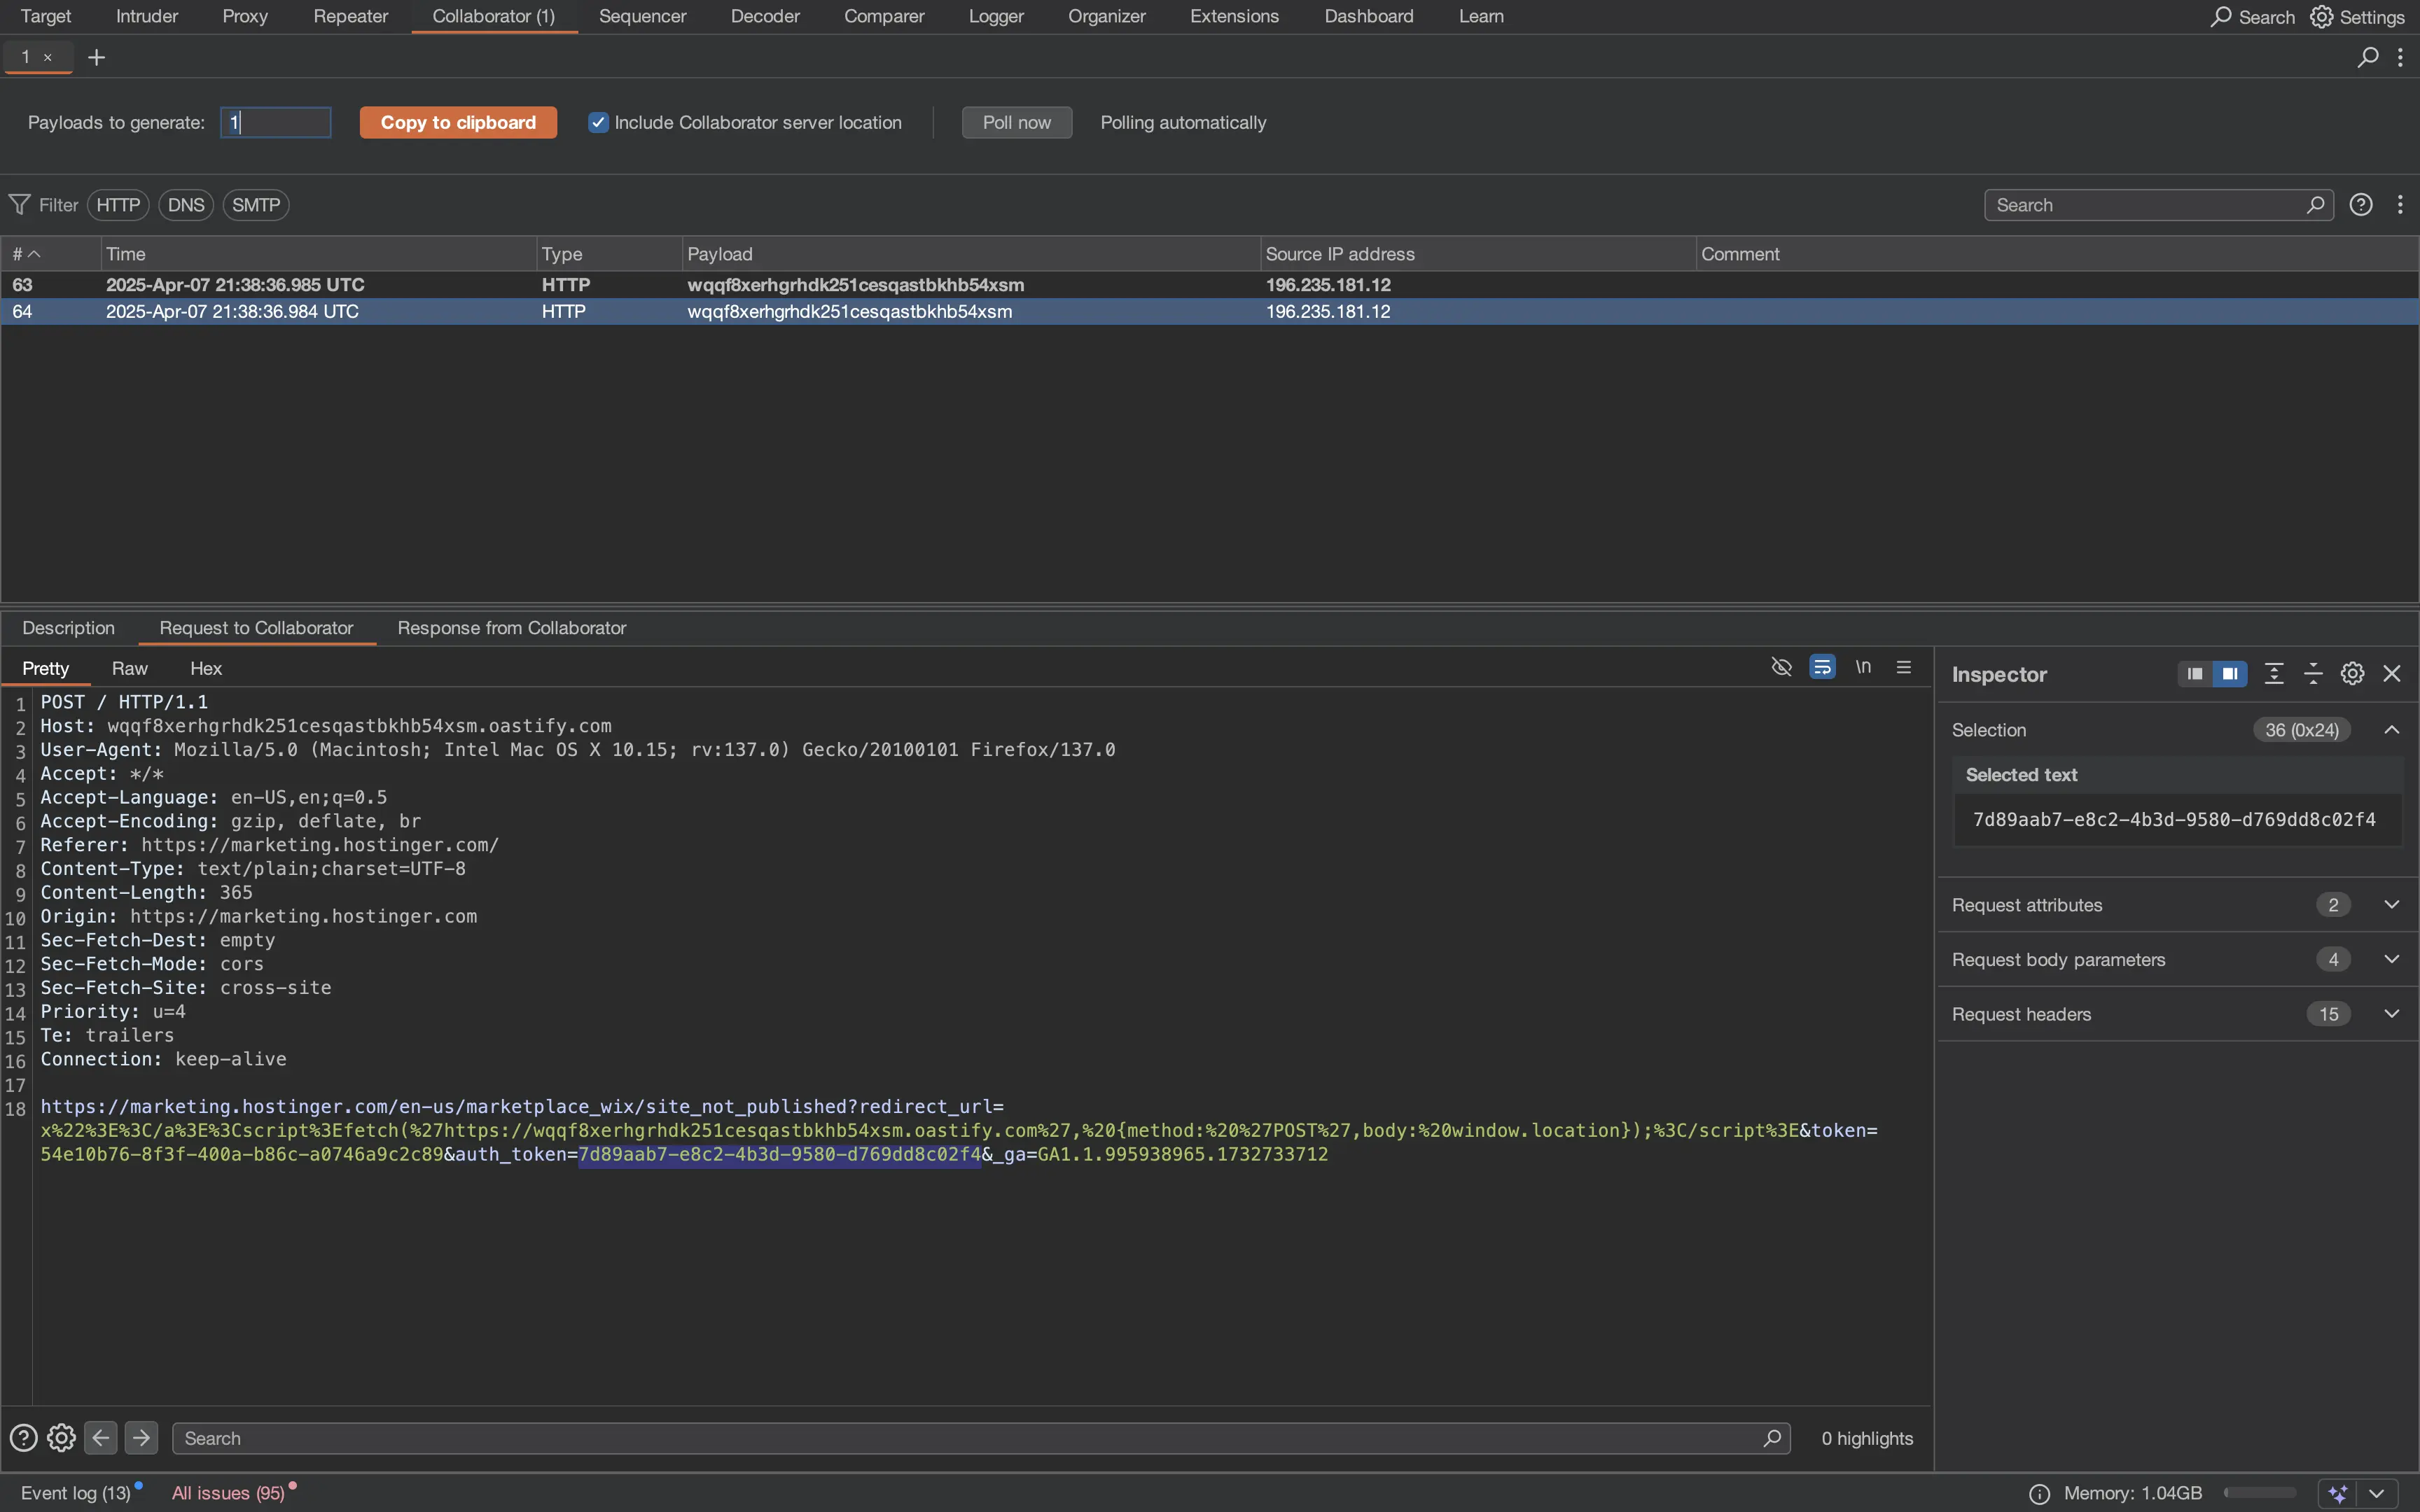This screenshot has width=2420, height=1512.
Task: Click the memory usage bar in status bar
Action: (x=2259, y=1493)
